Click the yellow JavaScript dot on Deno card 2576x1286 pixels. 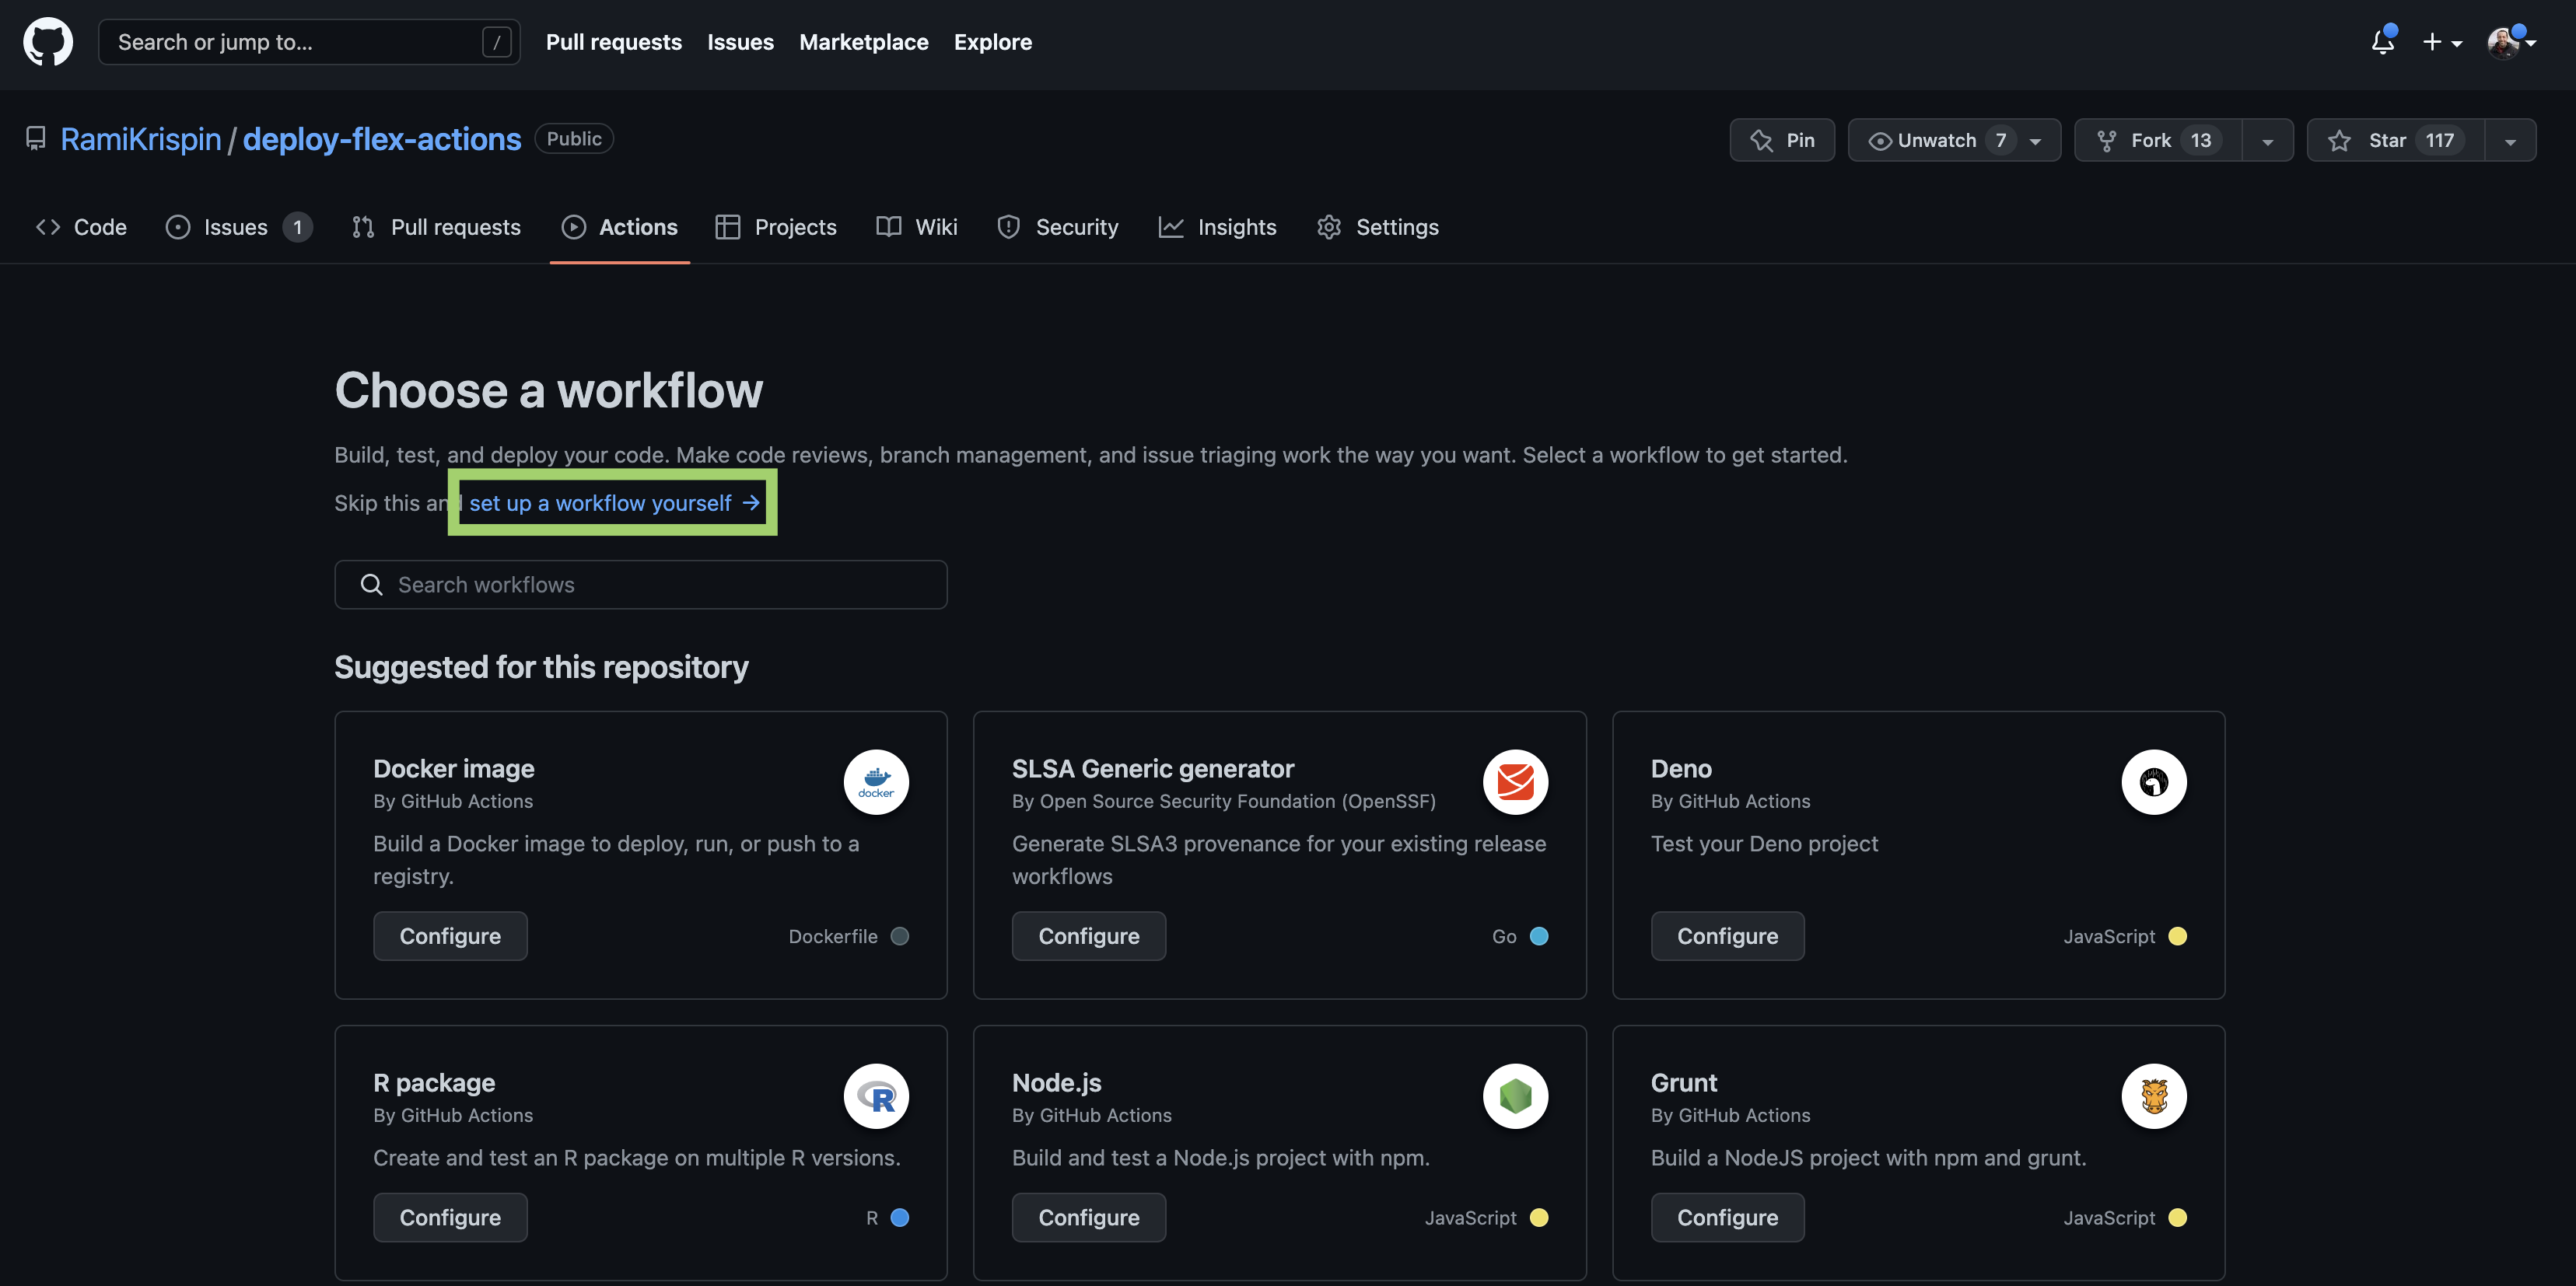pyautogui.click(x=2177, y=936)
